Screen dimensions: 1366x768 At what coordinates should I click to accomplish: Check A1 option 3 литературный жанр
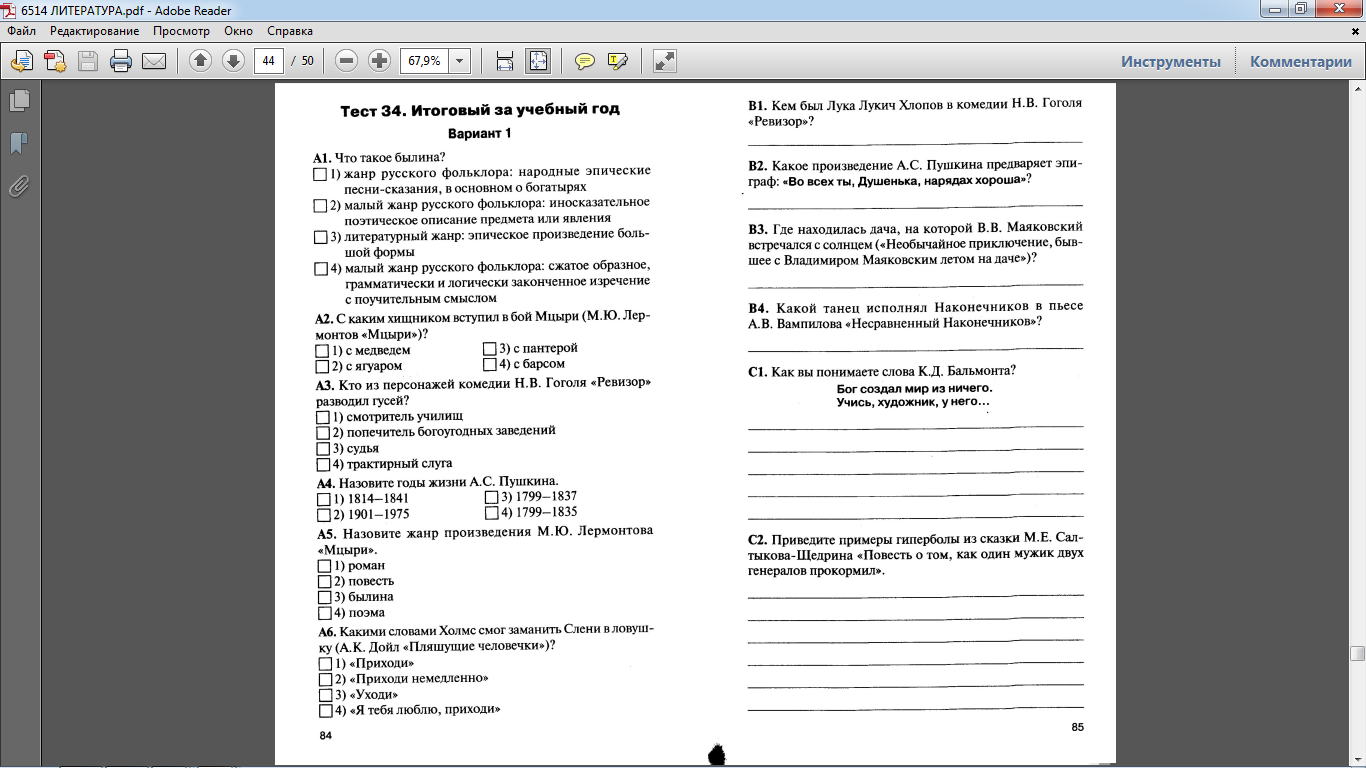pyautogui.click(x=321, y=237)
